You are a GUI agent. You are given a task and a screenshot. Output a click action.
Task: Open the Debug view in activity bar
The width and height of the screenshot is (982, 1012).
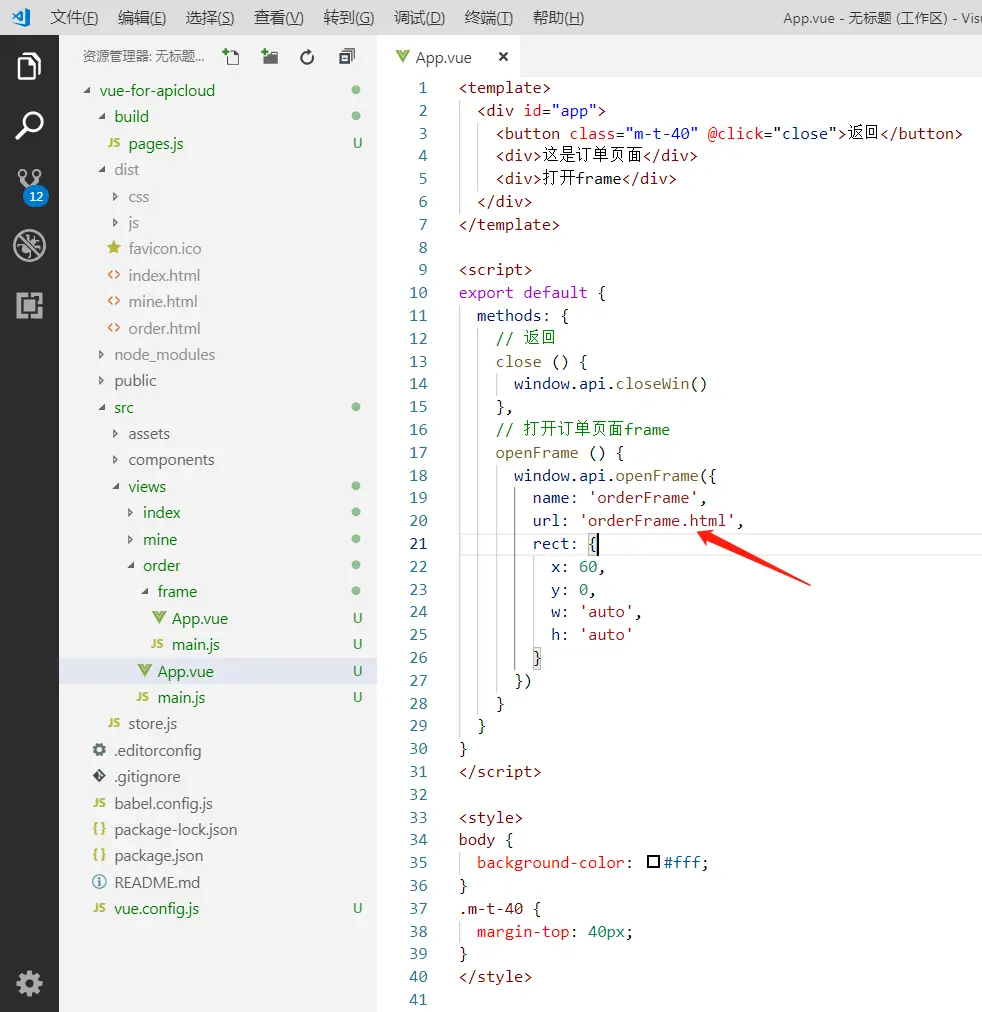[x=29, y=245]
